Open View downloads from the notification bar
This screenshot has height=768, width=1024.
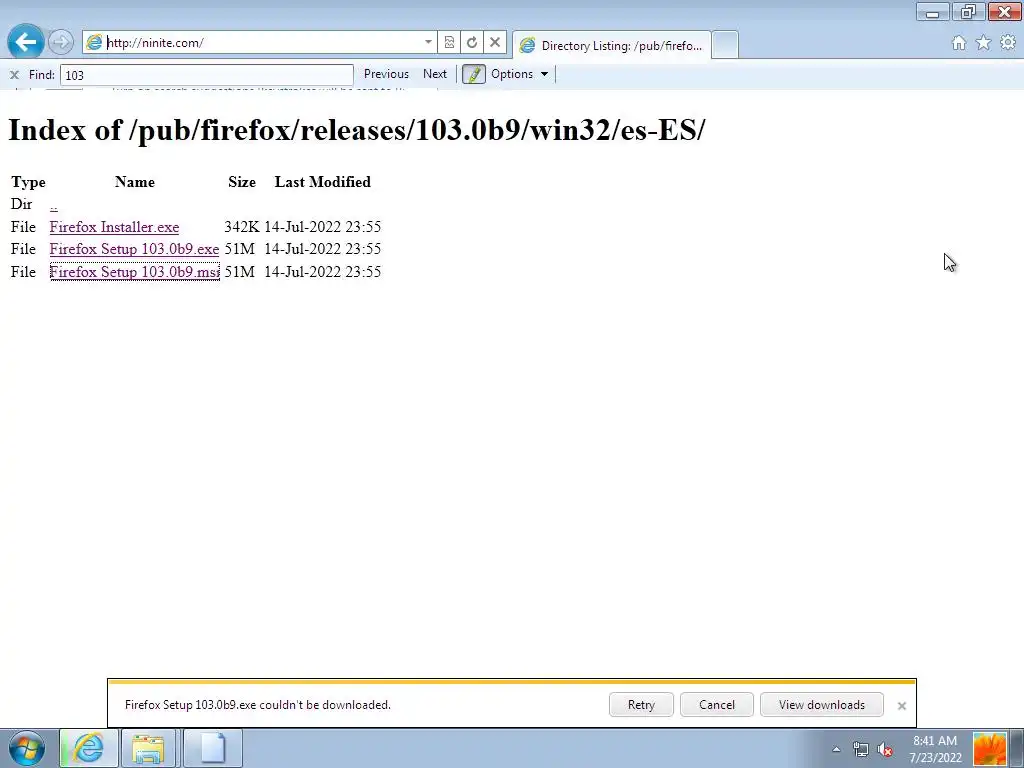822,705
